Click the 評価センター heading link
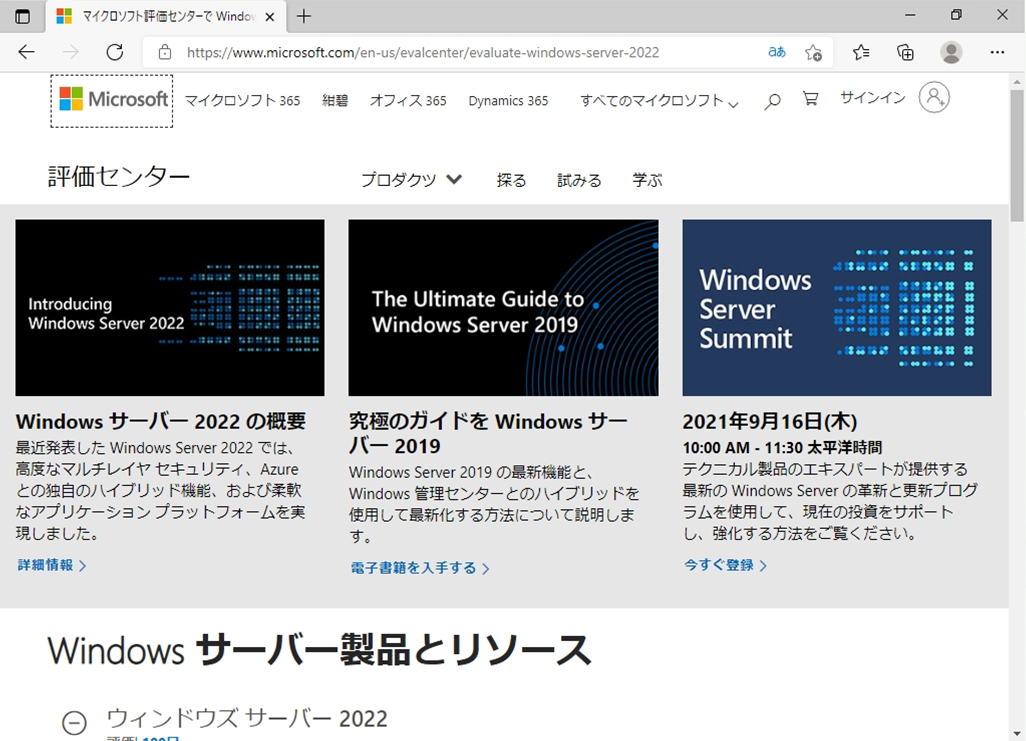The width and height of the screenshot is (1026, 741). (118, 177)
